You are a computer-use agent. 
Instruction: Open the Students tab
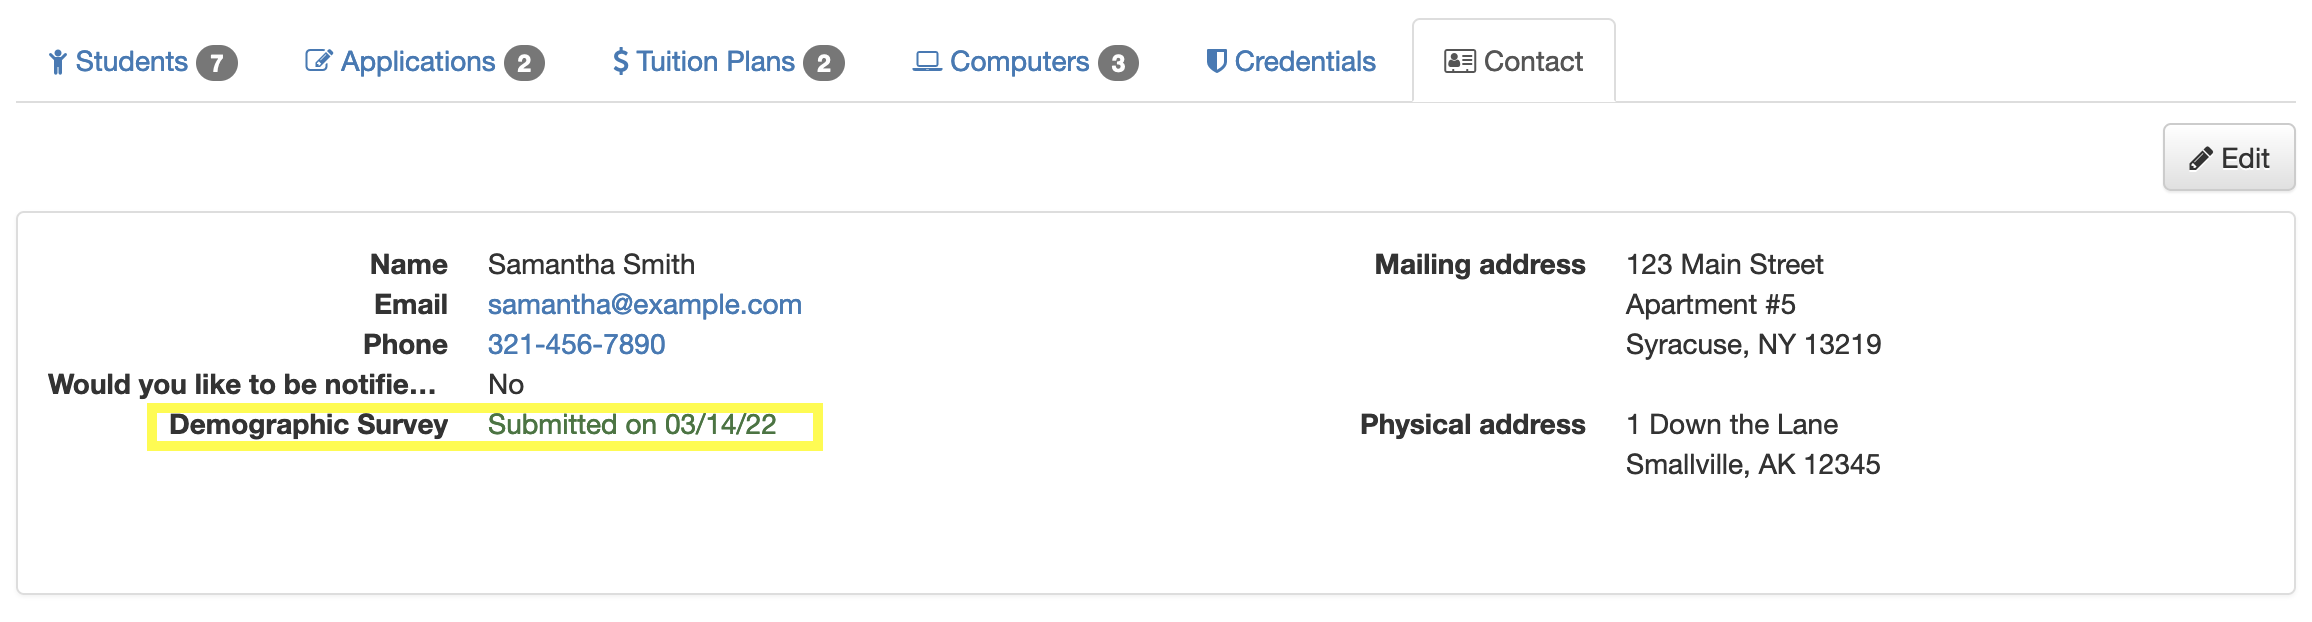click(142, 62)
